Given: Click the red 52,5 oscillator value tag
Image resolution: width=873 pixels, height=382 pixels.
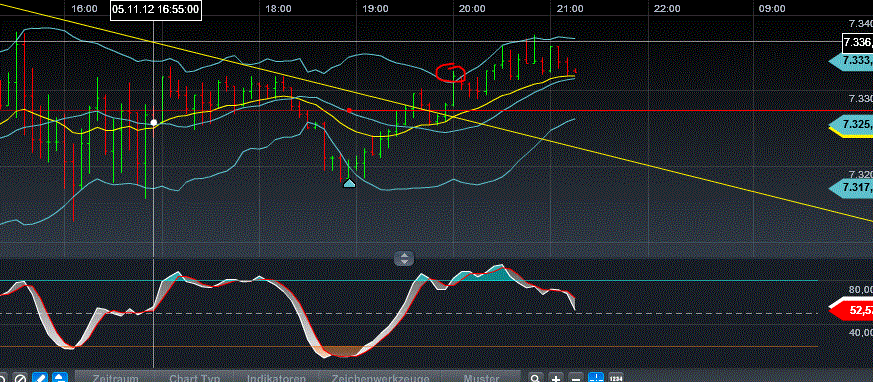Looking at the screenshot, I should point(852,310).
